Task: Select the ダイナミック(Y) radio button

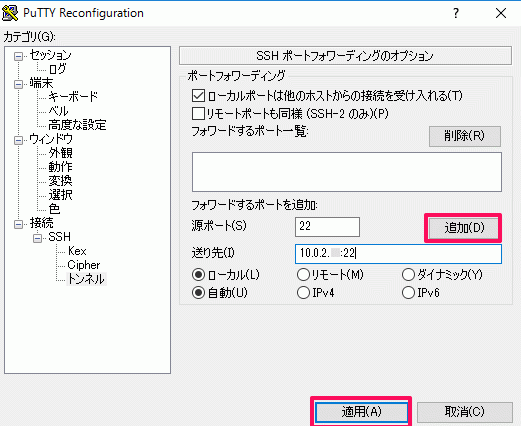Action: click(x=408, y=275)
